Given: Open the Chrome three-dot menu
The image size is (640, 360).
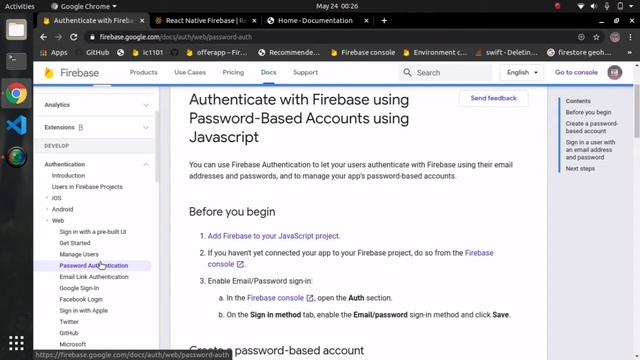Looking at the screenshot, I should 630,37.
